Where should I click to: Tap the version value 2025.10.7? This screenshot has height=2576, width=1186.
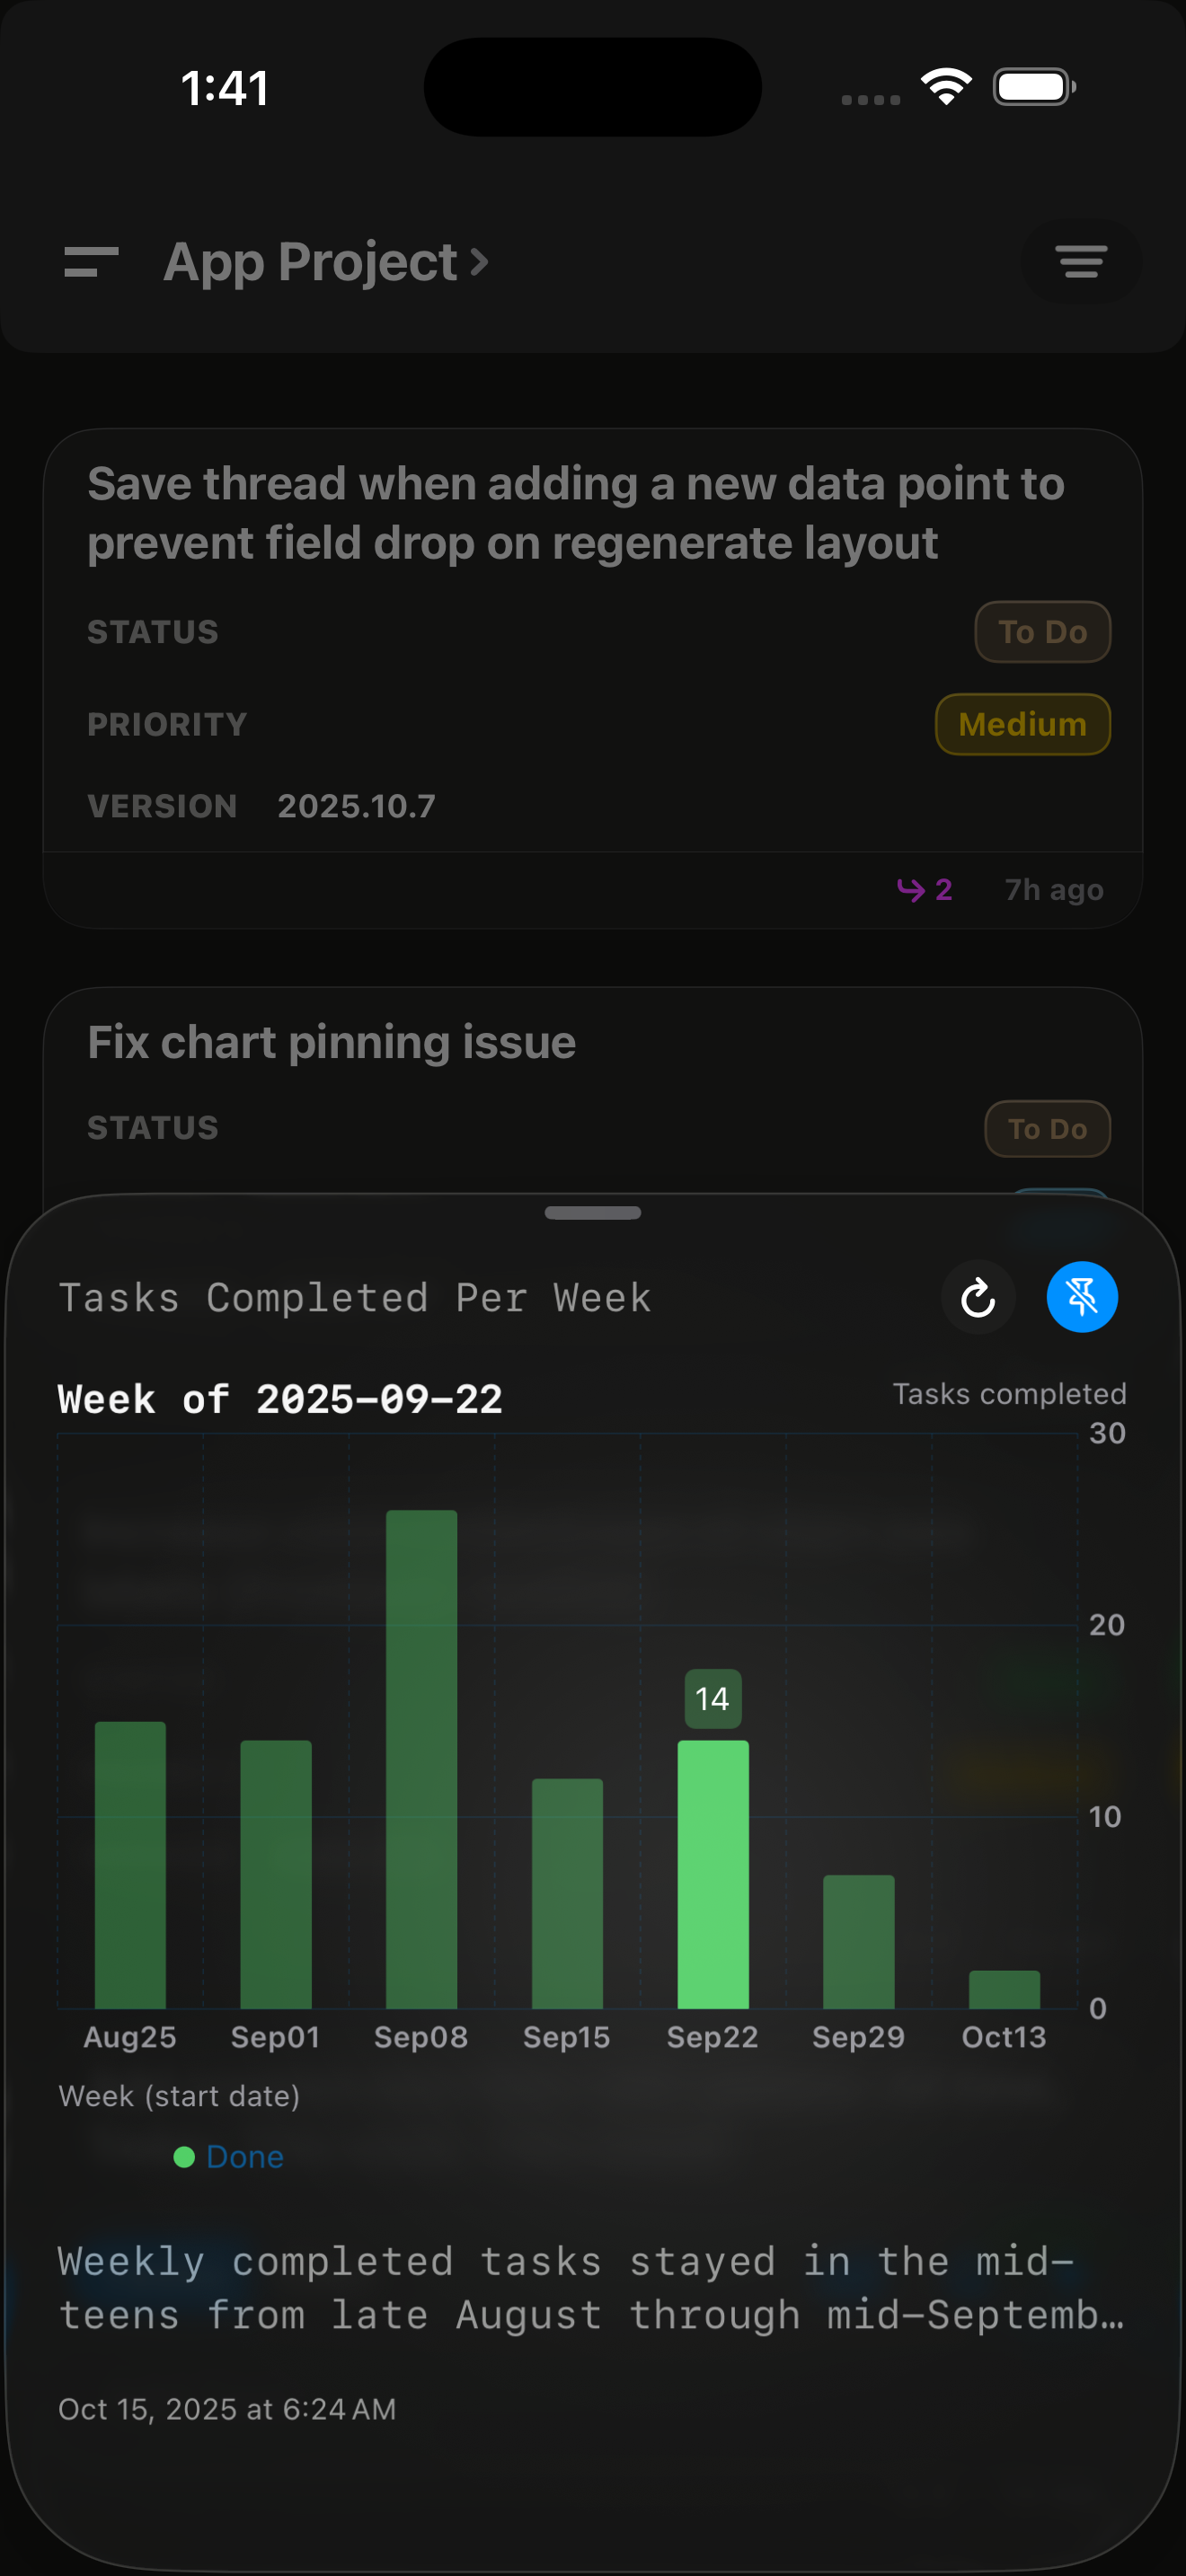click(x=356, y=806)
